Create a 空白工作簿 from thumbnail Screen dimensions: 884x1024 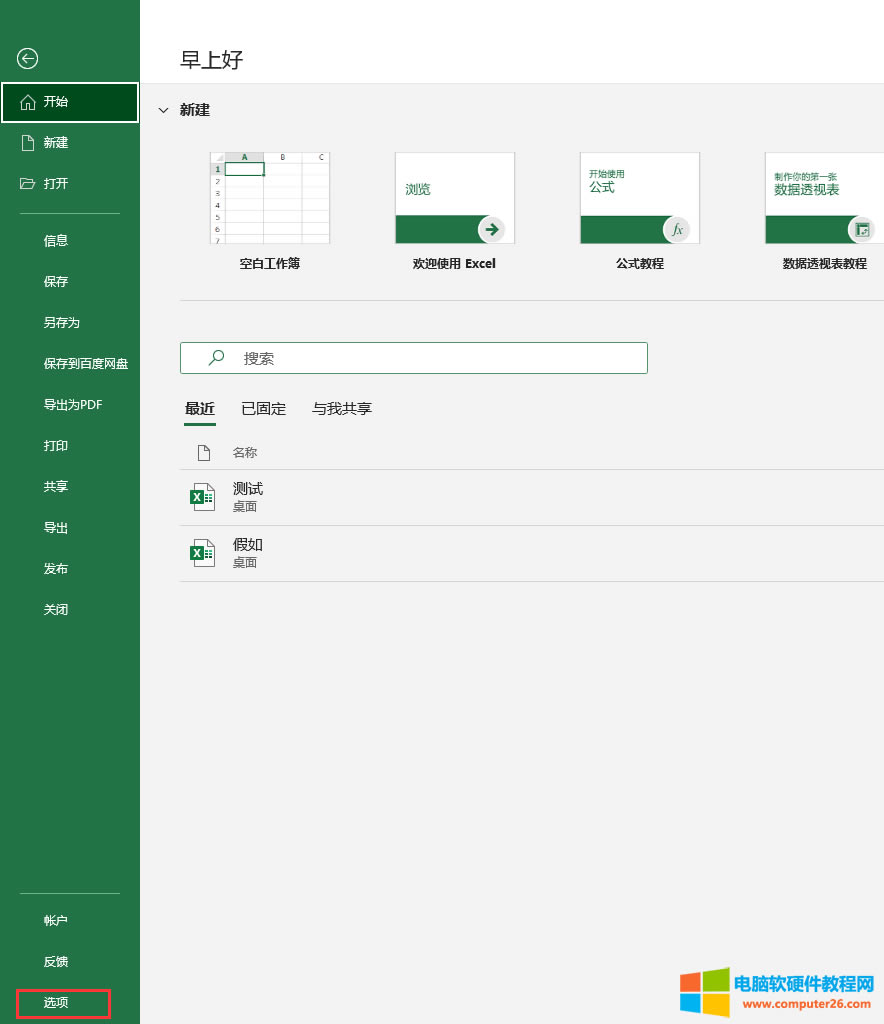270,198
